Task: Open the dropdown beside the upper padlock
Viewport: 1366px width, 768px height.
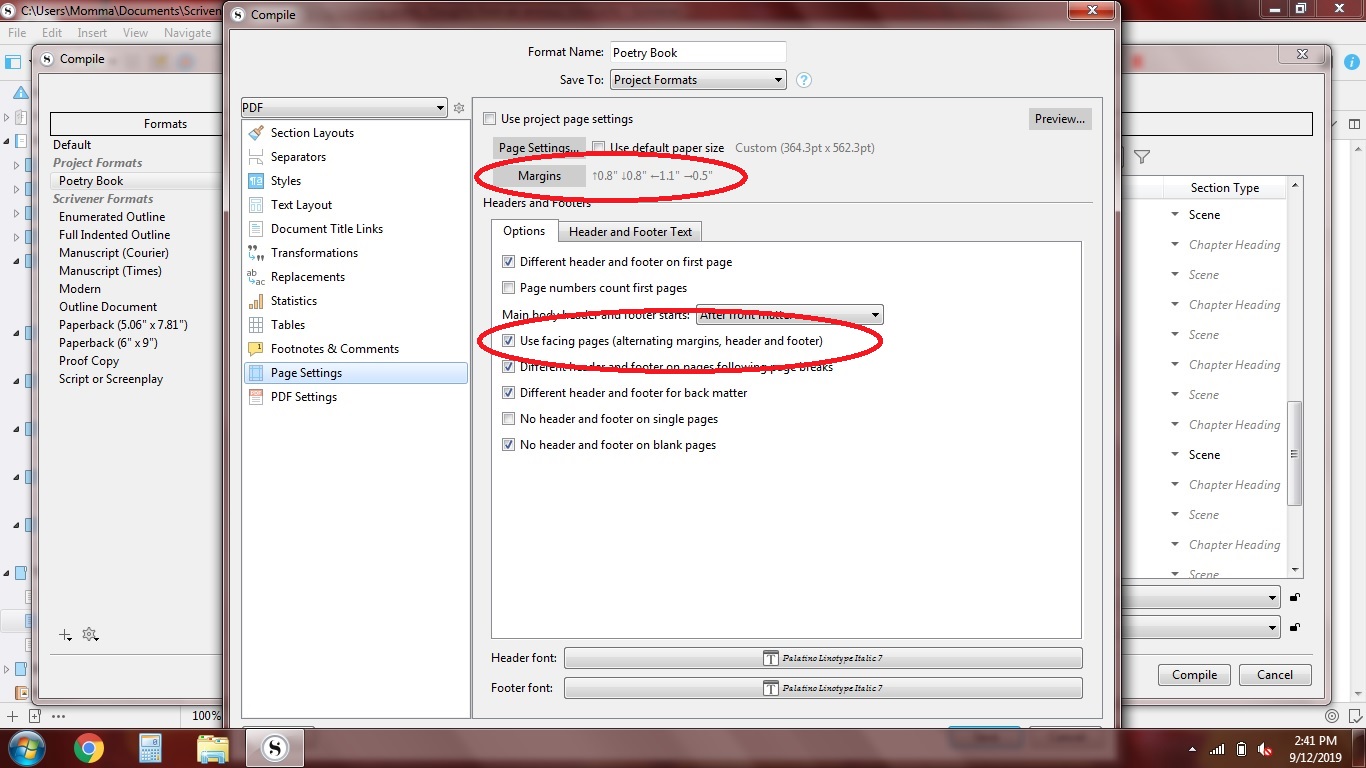Action: click(x=1200, y=597)
